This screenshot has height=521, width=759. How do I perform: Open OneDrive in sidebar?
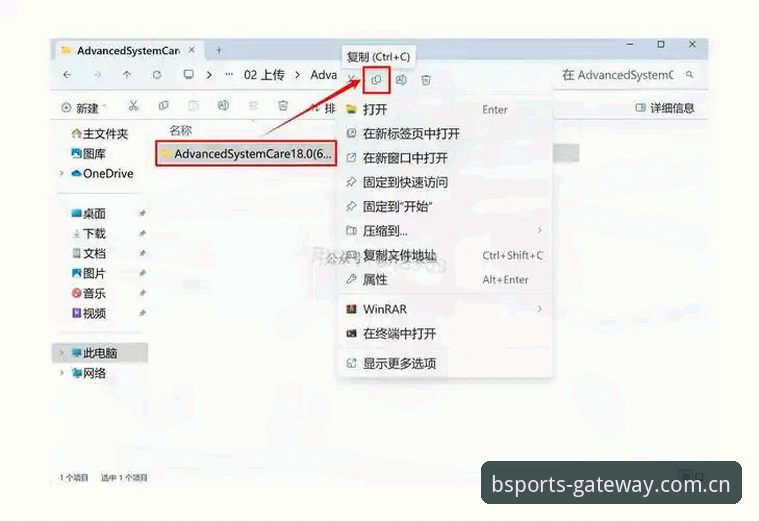pyautogui.click(x=102, y=173)
